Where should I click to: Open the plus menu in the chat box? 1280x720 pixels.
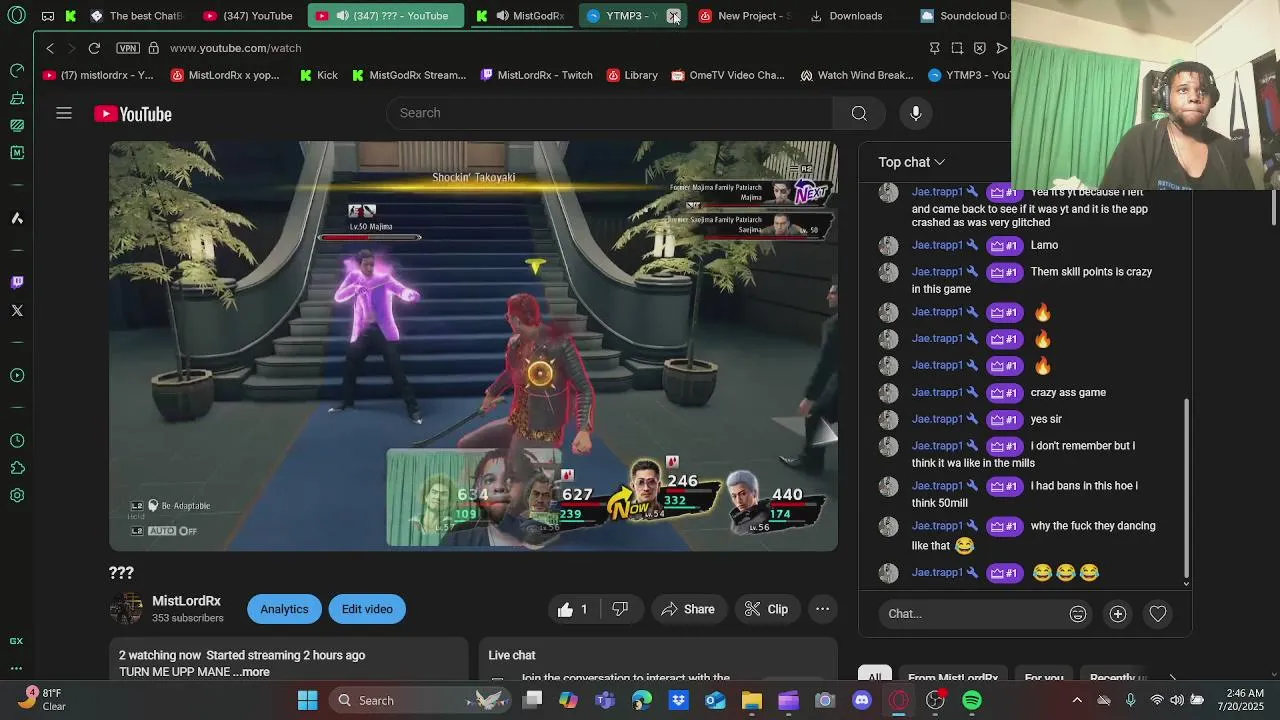pos(1118,614)
